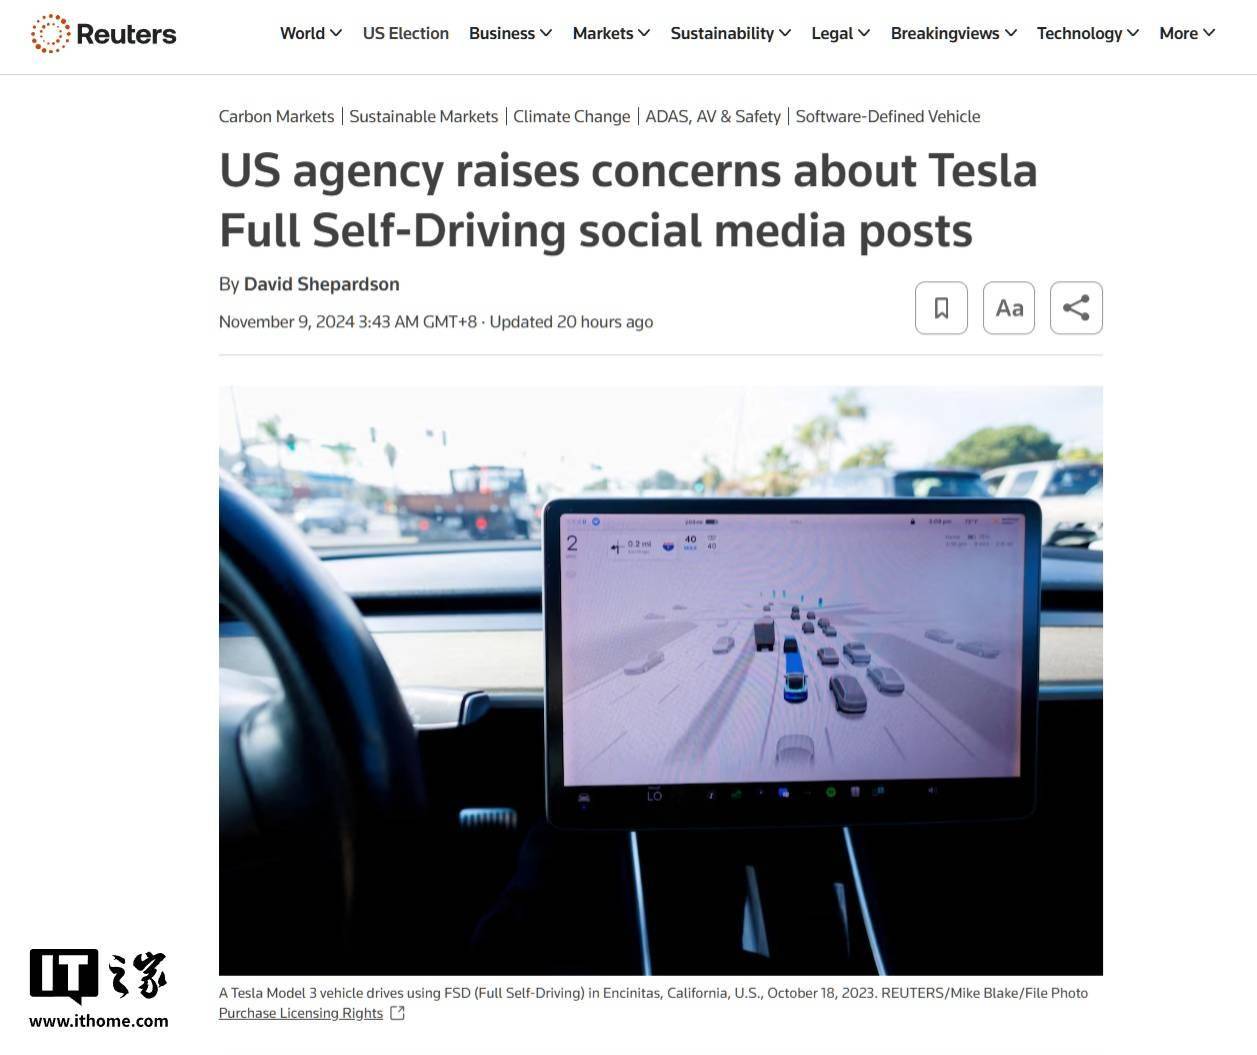This screenshot has height=1055, width=1257.
Task: Click the Reuters logo
Action: [x=103, y=34]
